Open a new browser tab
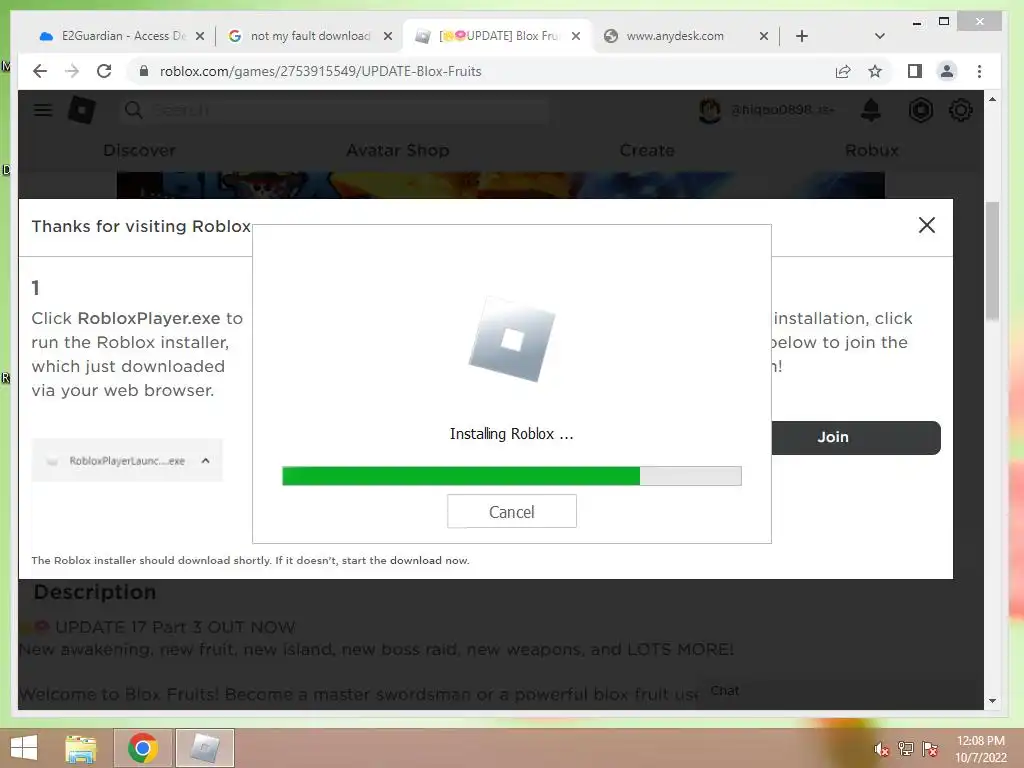The width and height of the screenshot is (1024, 768). point(802,36)
